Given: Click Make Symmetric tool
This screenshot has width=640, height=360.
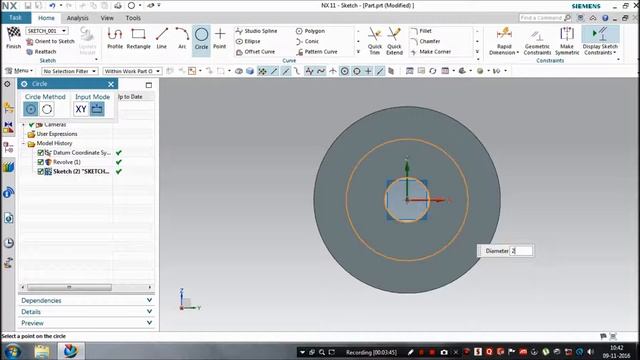Looking at the screenshot, I should coord(567,40).
